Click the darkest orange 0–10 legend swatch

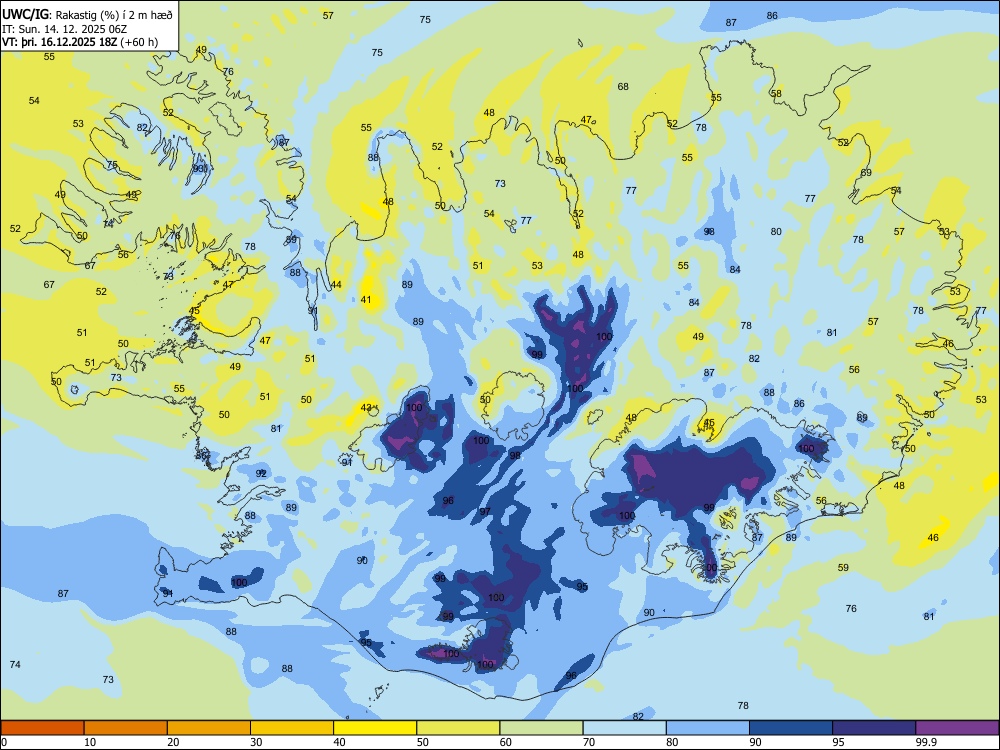(42, 728)
